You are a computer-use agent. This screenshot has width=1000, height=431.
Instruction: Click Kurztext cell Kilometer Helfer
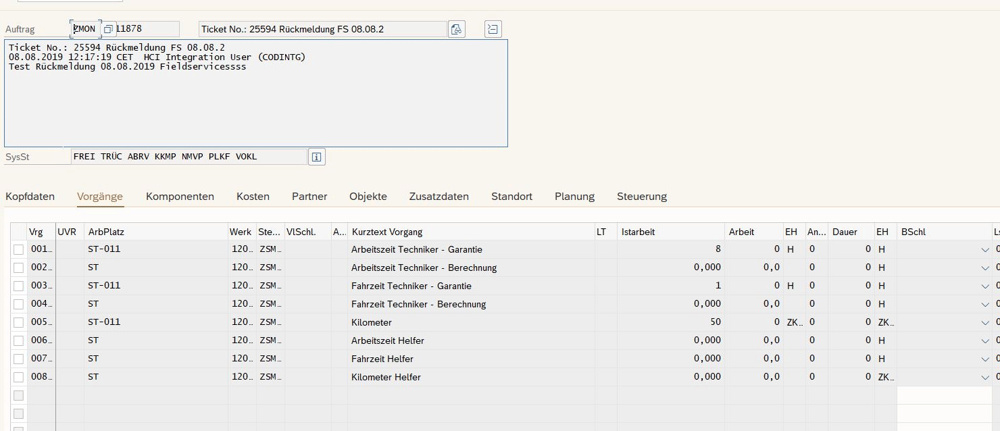[x=471, y=377]
